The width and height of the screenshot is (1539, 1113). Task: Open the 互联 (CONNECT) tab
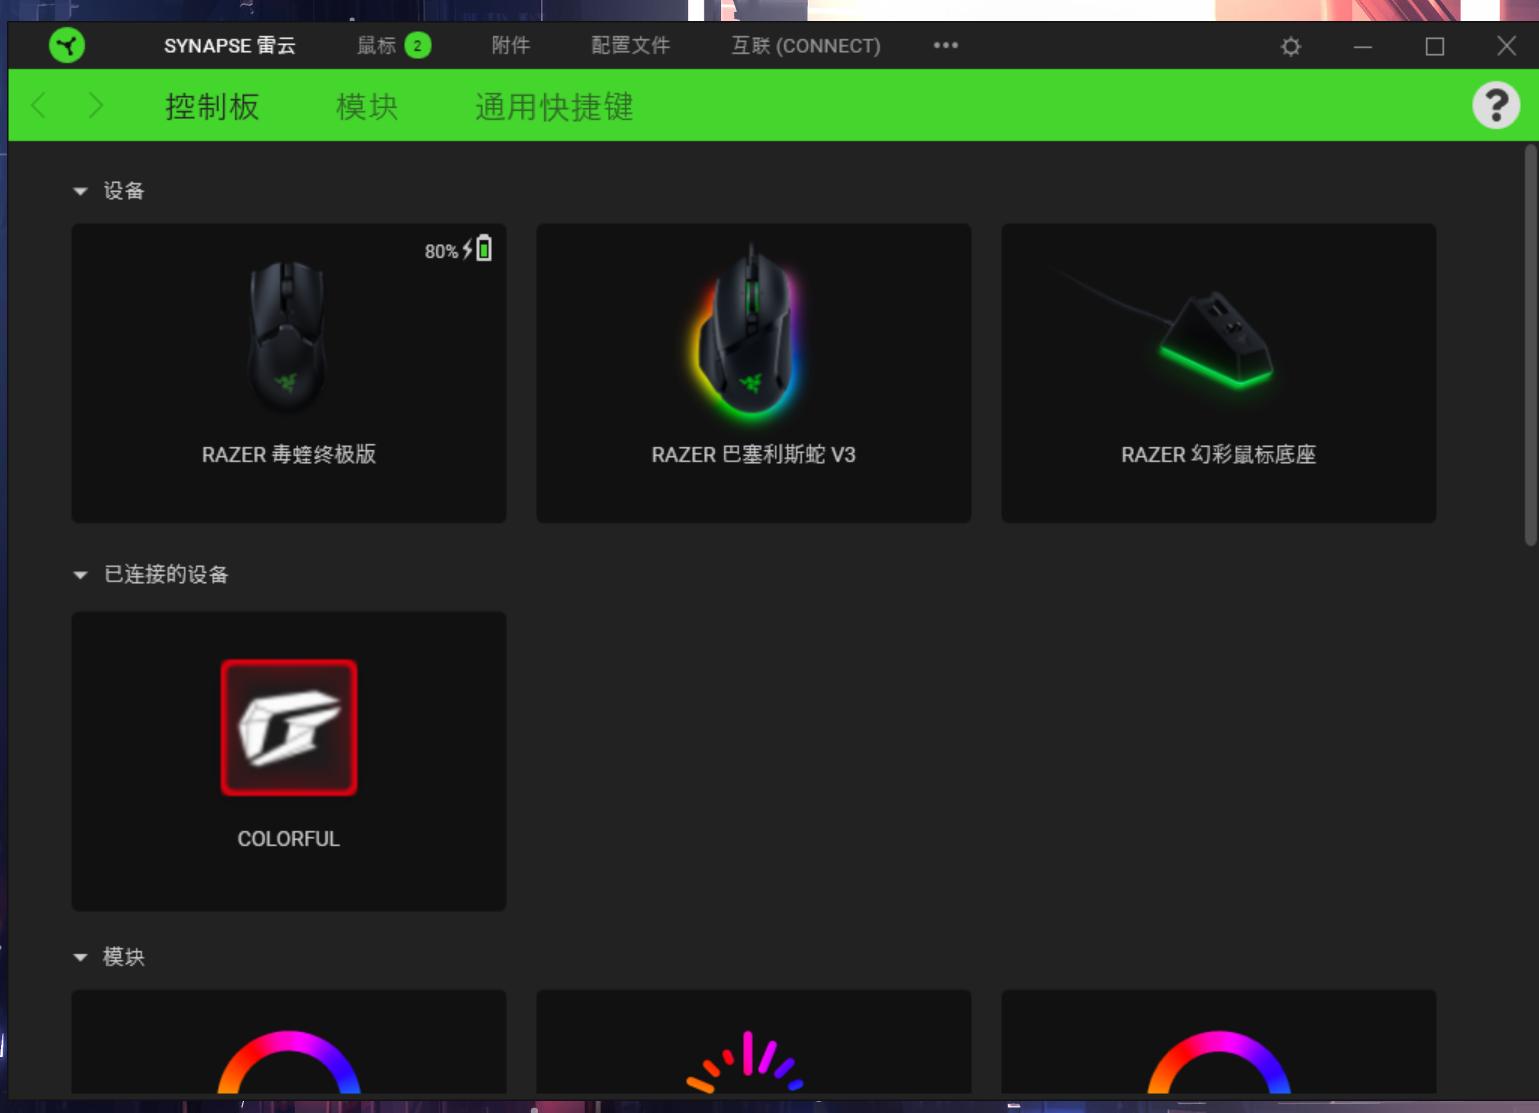click(x=806, y=45)
